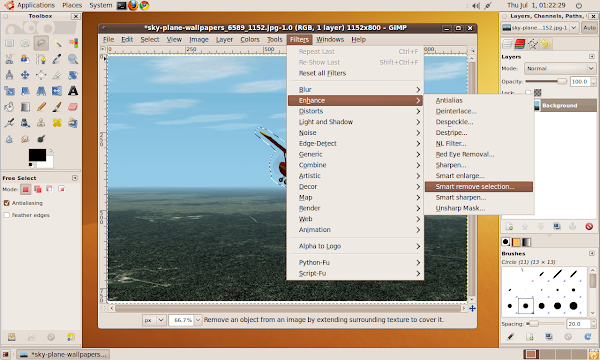Set selection mode to Replace current selection
The image size is (600, 360).
point(26,189)
